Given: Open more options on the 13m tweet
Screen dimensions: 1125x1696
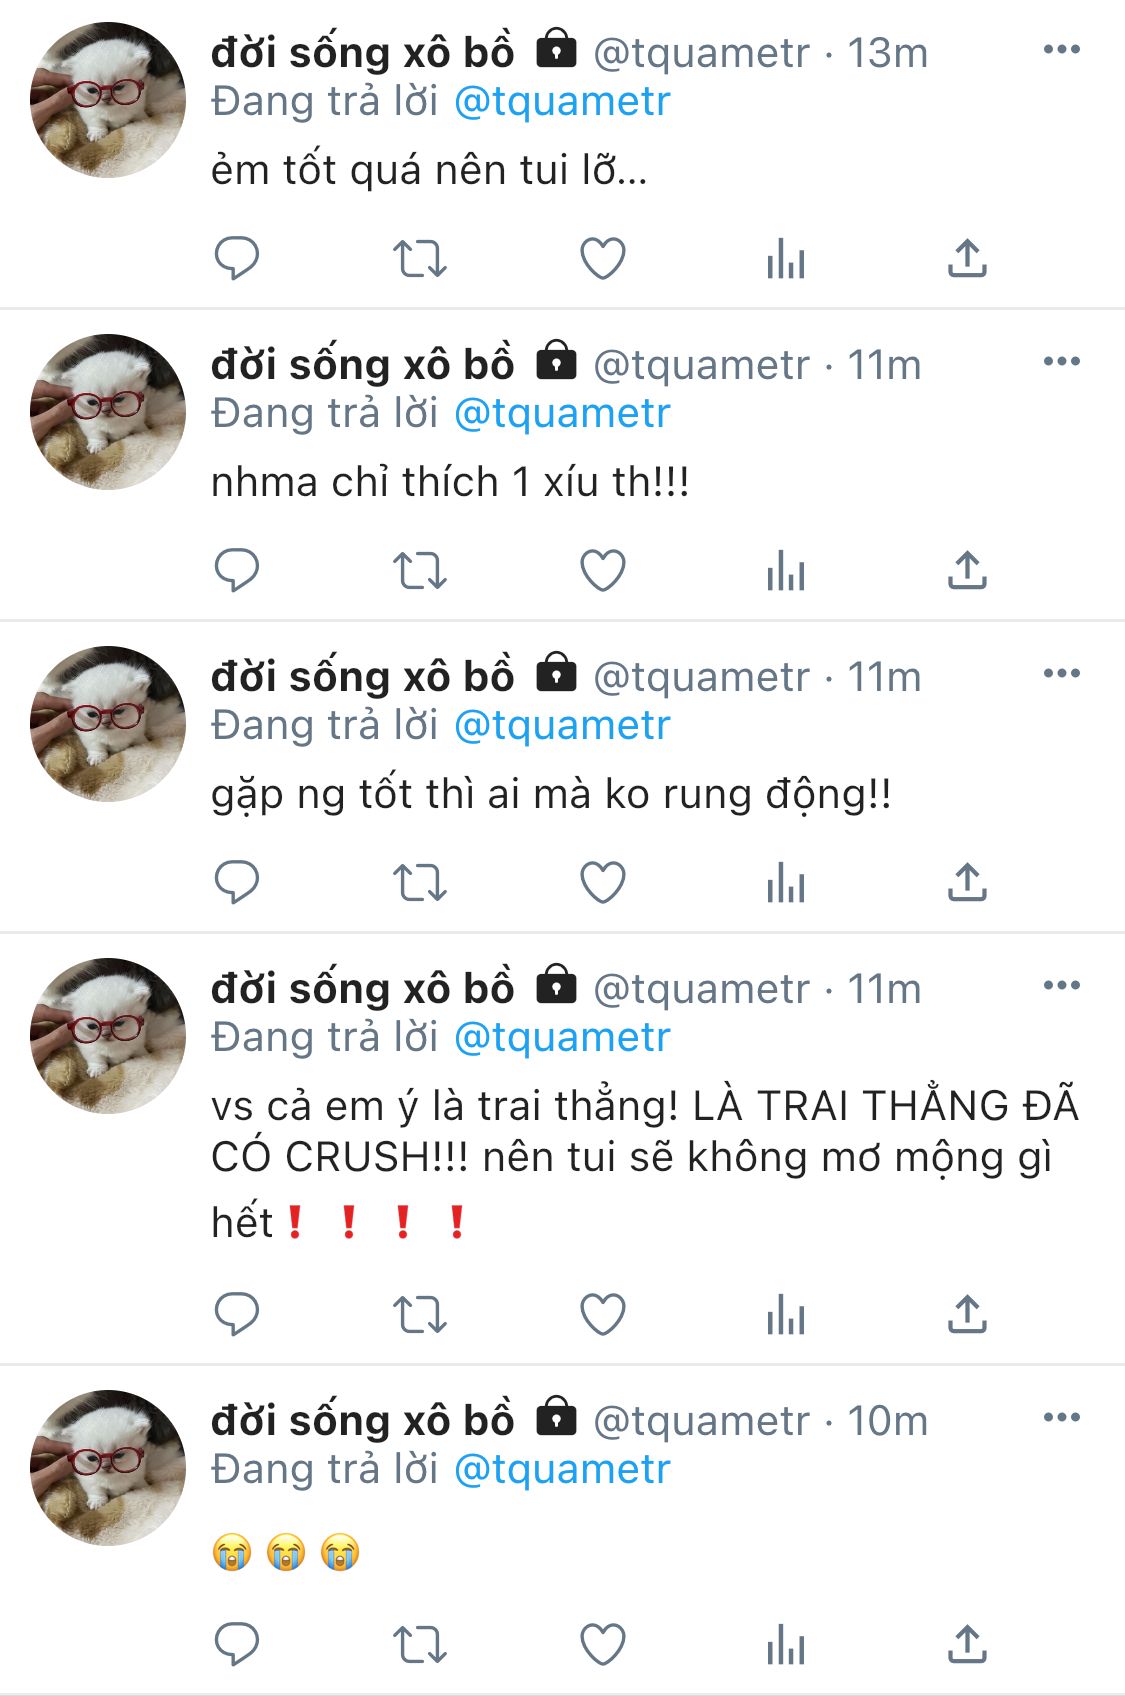Looking at the screenshot, I should click(1061, 49).
